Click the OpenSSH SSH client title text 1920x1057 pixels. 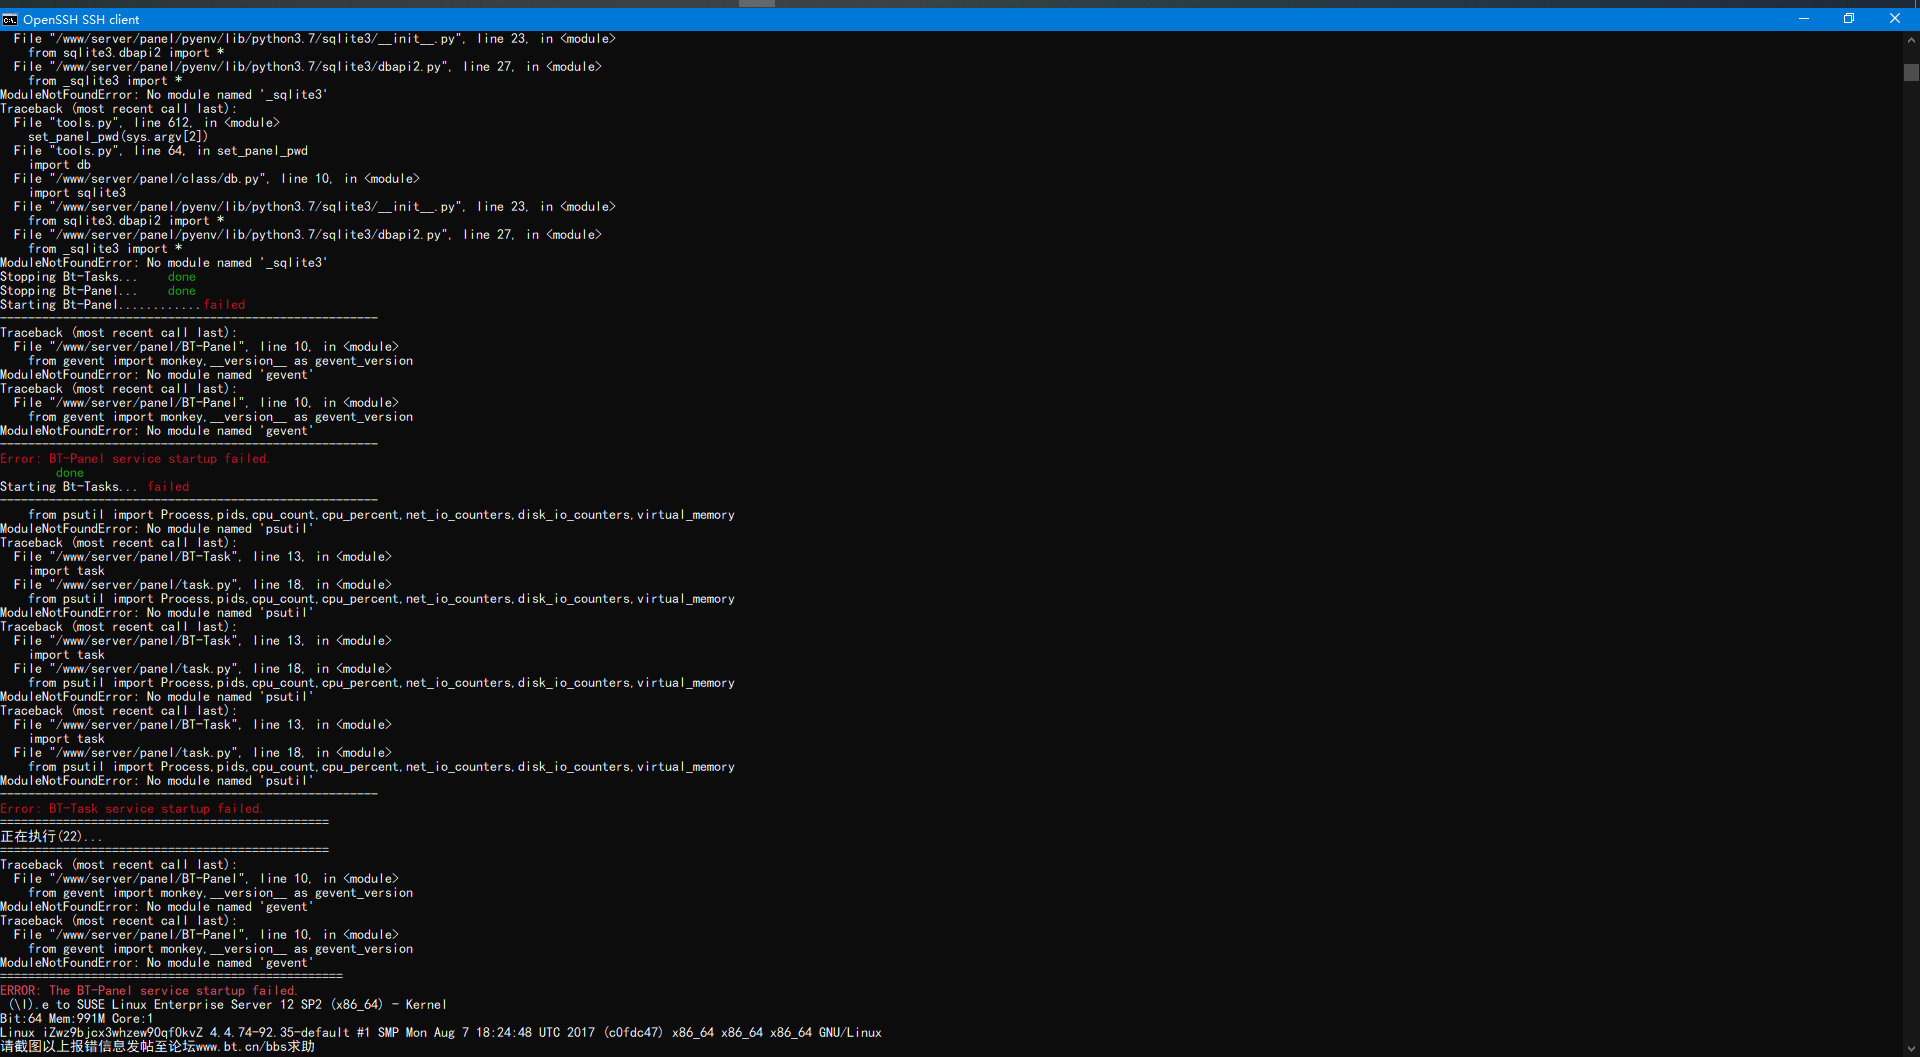[81, 19]
